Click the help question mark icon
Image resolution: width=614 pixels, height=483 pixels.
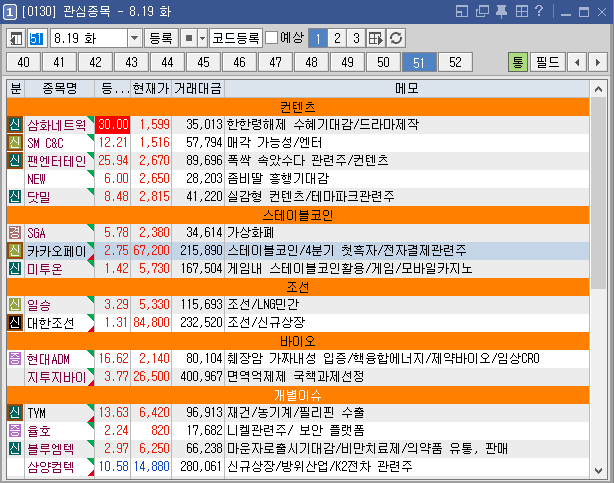coord(539,11)
